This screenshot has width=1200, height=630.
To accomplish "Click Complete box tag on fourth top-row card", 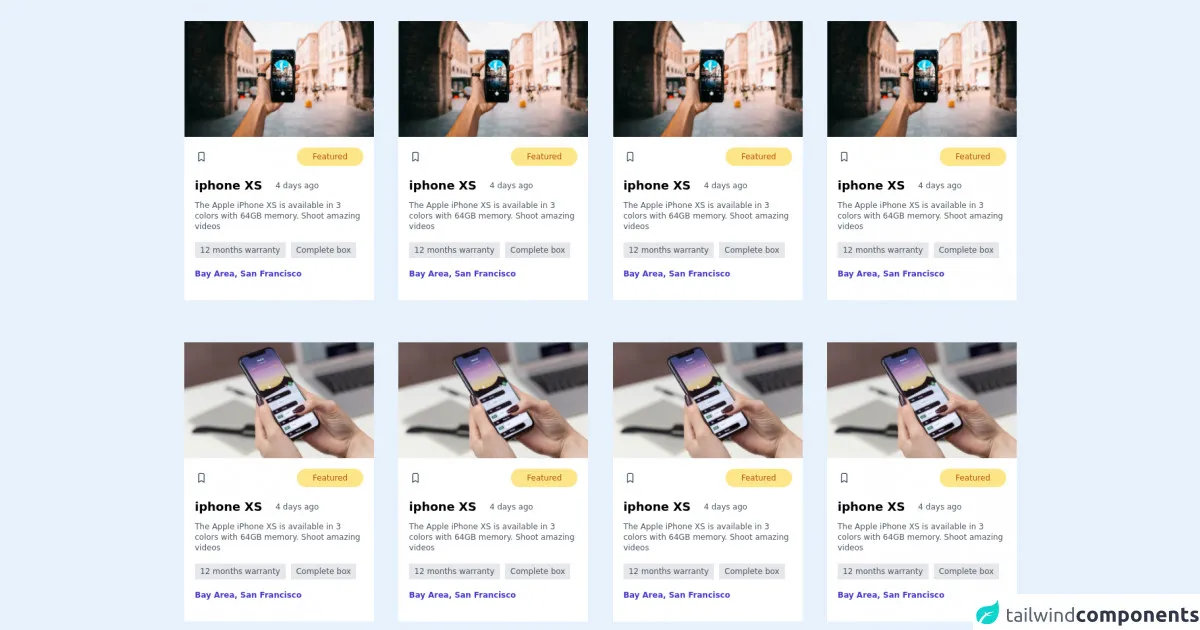I will [x=966, y=250].
